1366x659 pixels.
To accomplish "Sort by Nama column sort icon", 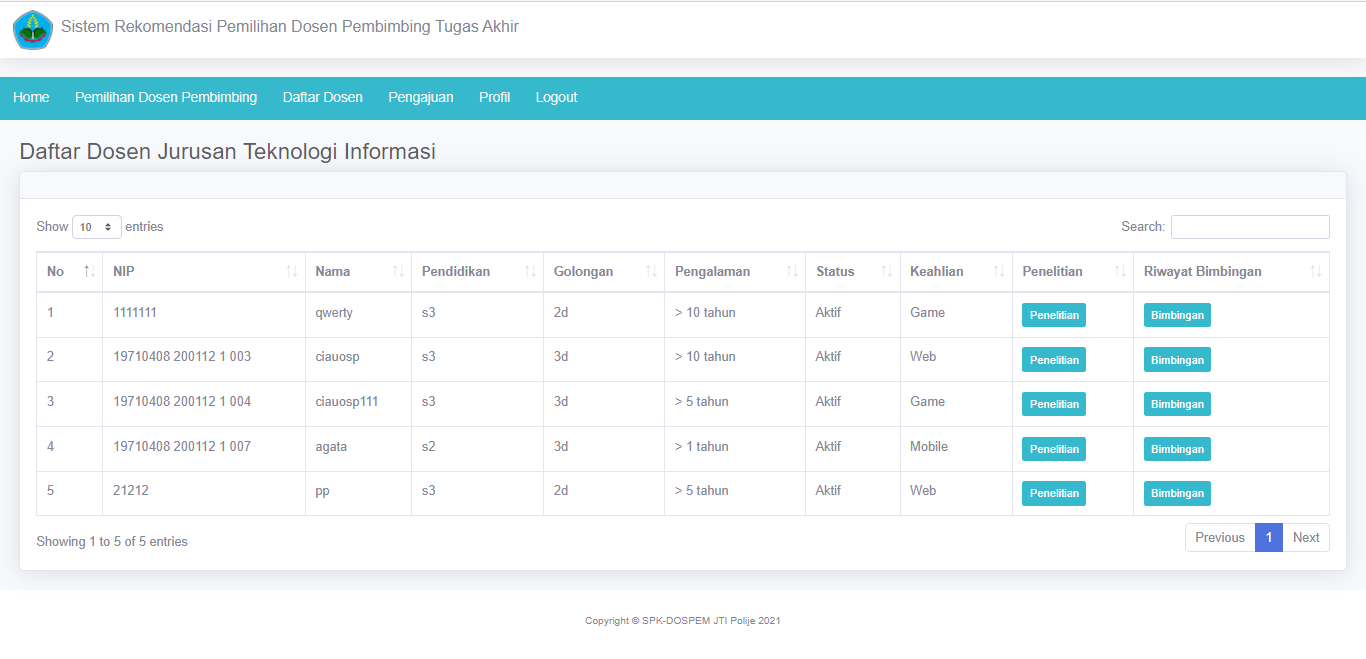I will coord(397,272).
